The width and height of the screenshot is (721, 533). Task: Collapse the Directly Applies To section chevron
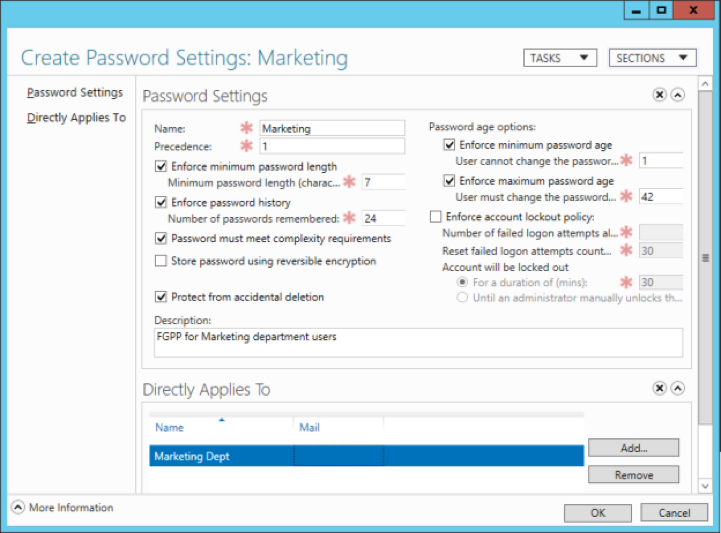pyautogui.click(x=677, y=388)
